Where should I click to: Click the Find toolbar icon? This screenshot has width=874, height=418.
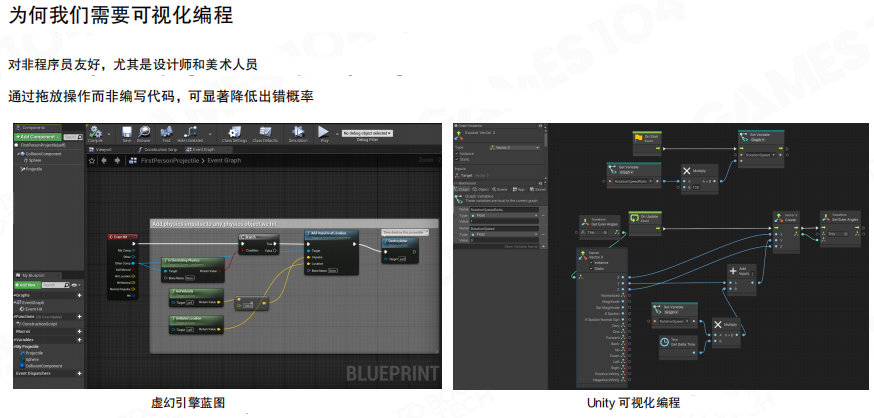[167, 133]
